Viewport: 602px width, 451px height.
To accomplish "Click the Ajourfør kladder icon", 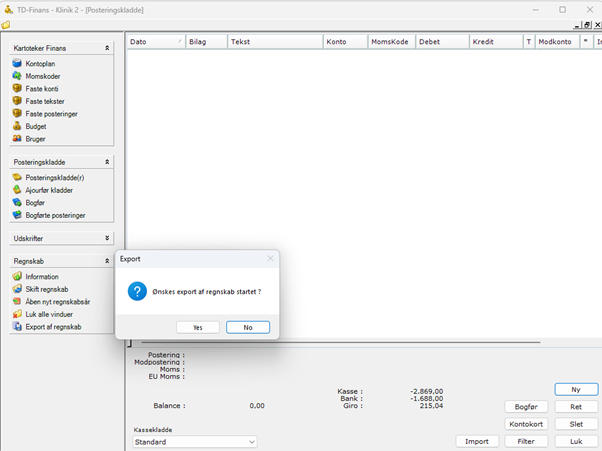I will point(17,190).
